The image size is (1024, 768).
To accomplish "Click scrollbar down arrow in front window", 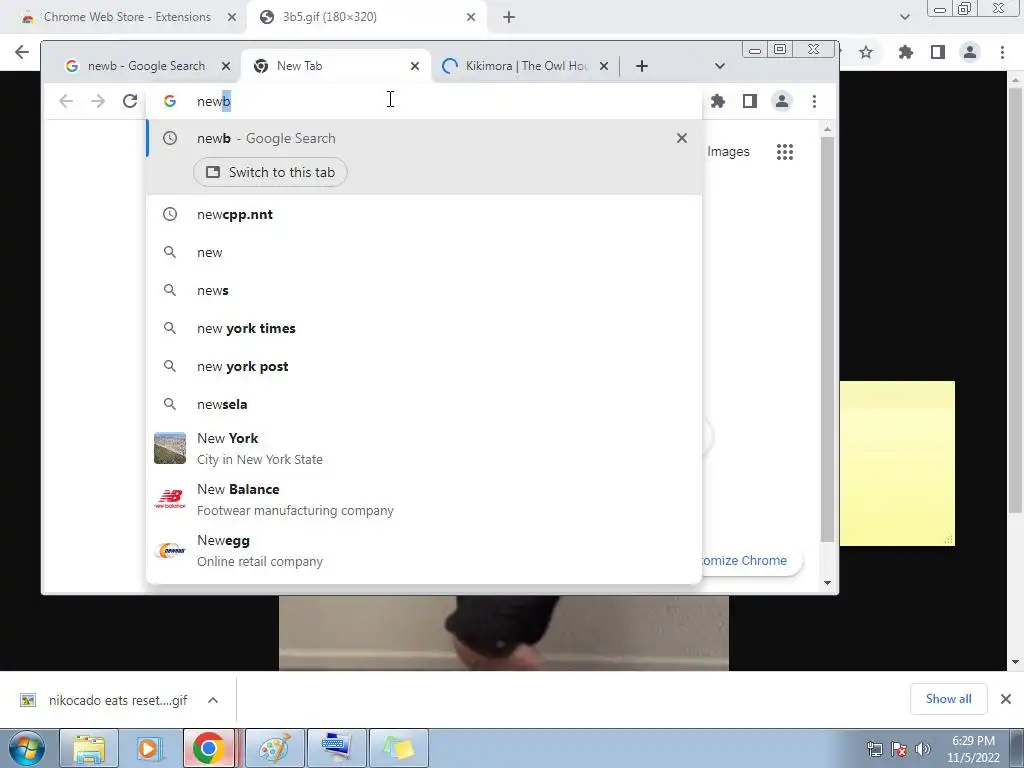I will click(827, 583).
